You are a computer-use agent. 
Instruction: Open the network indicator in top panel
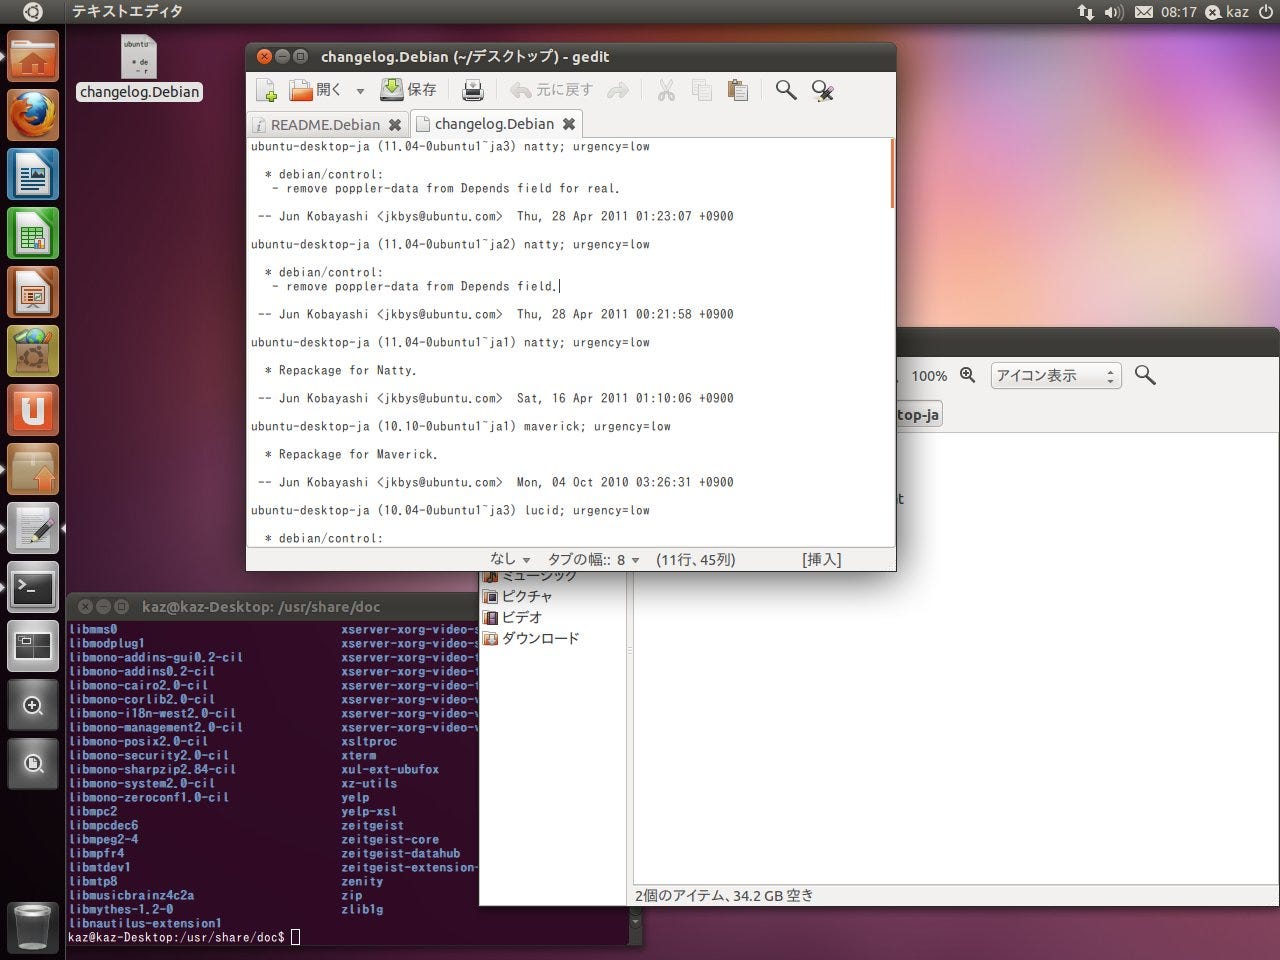pyautogui.click(x=1085, y=12)
